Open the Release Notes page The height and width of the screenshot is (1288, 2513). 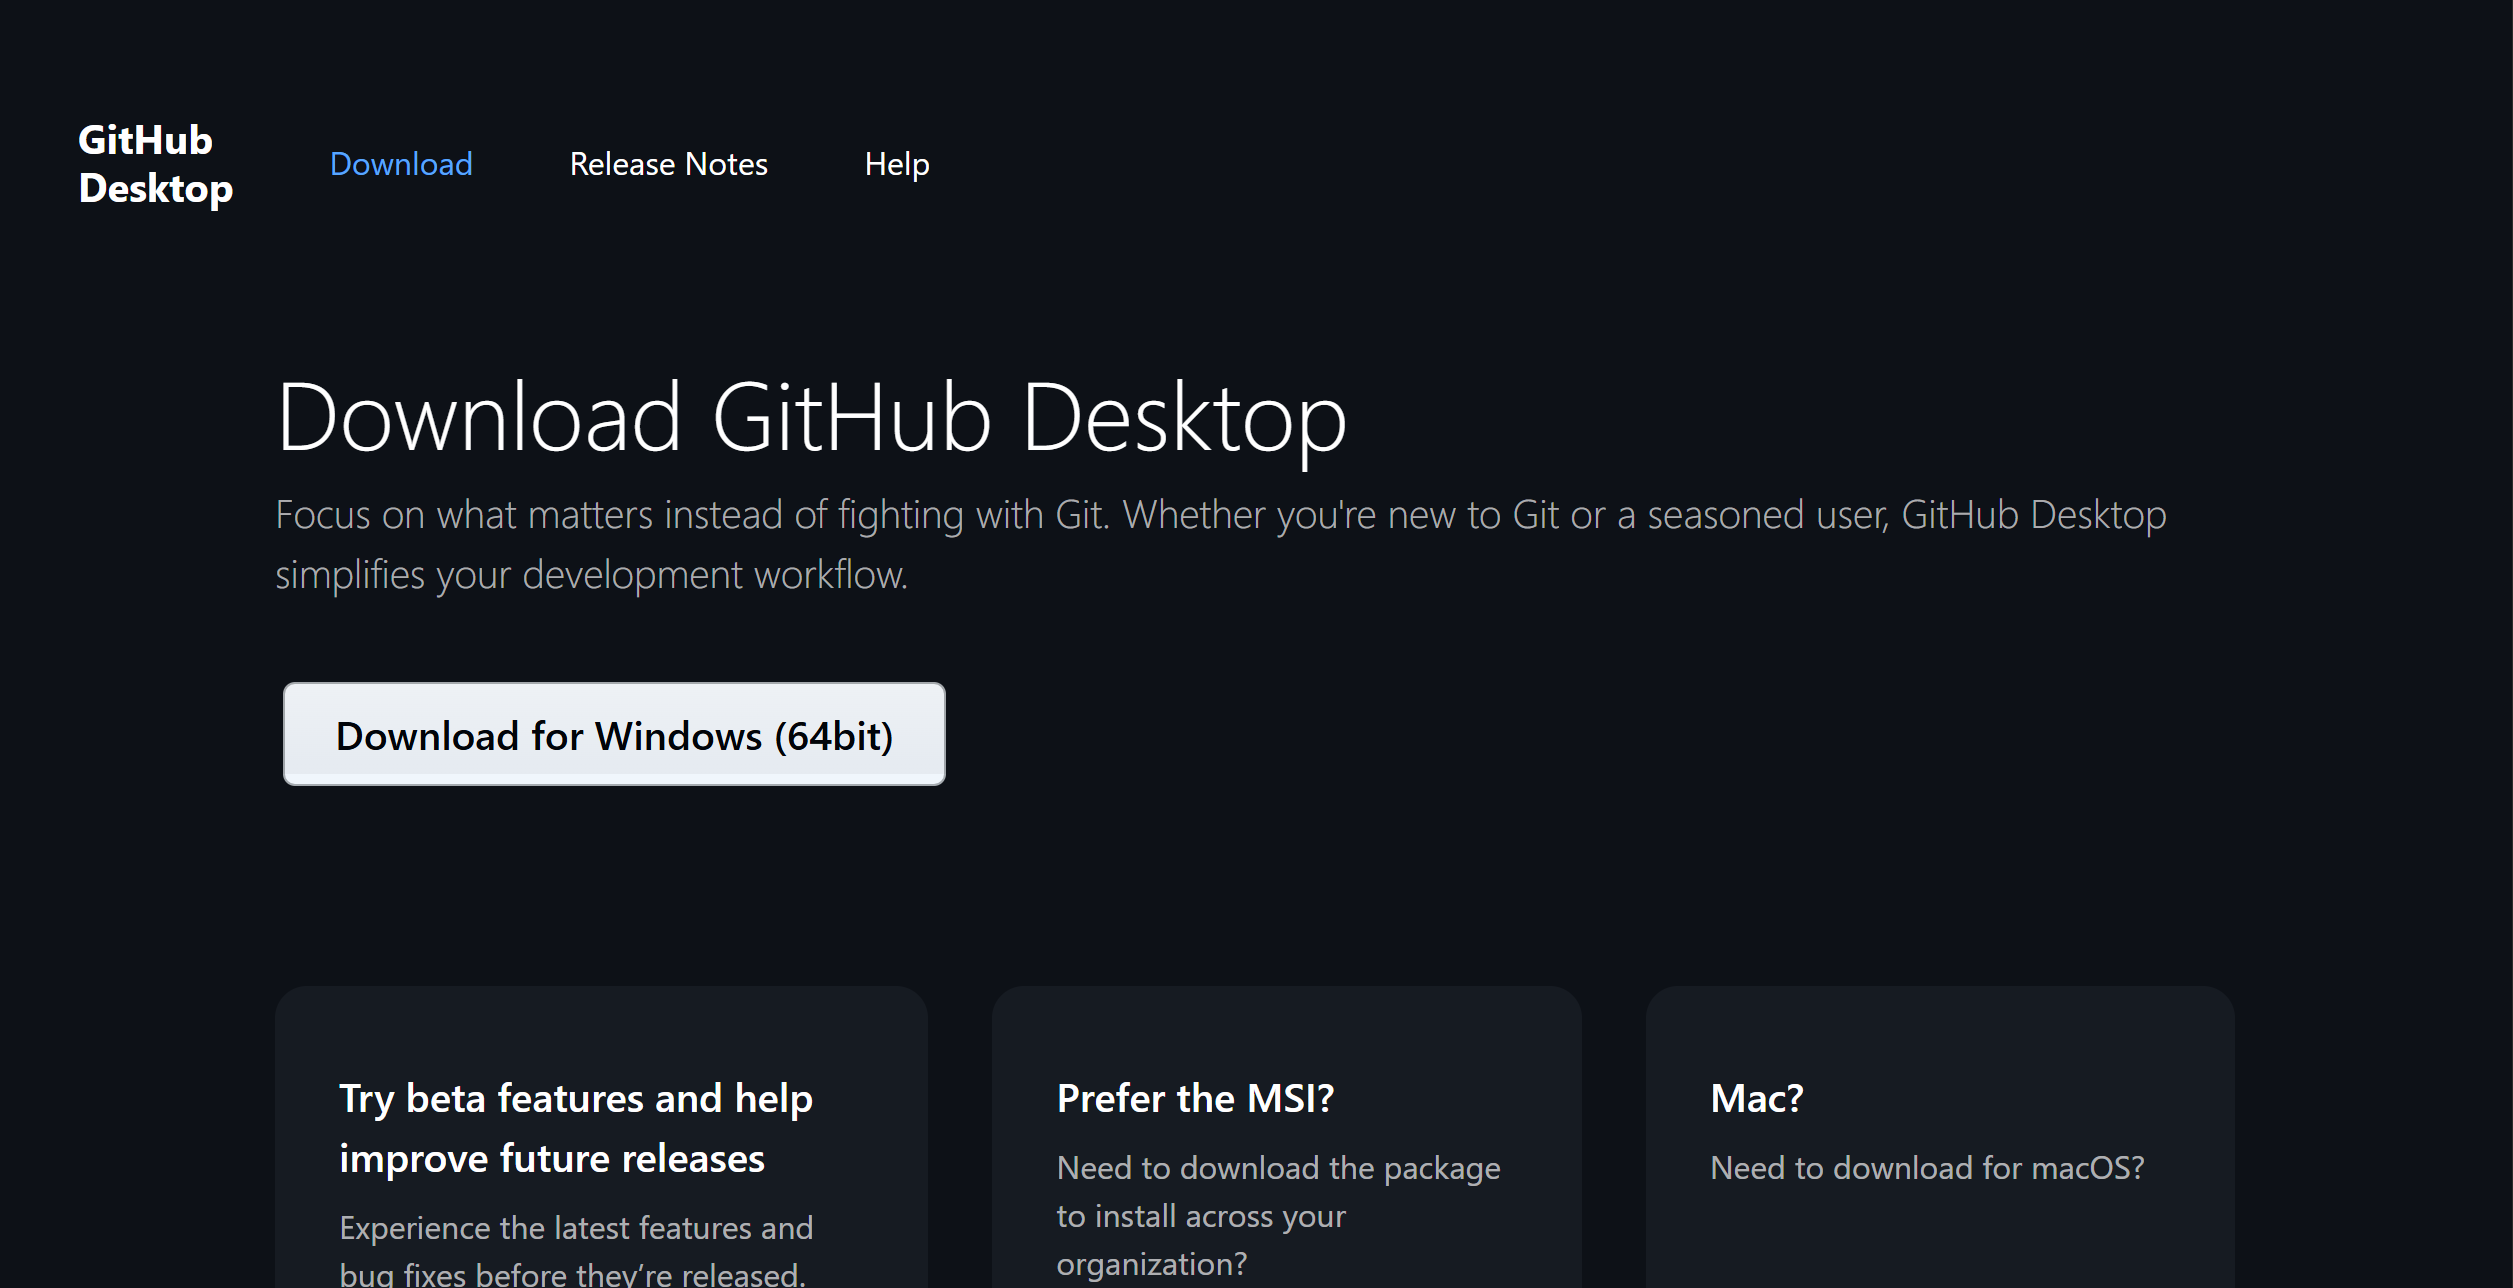pyautogui.click(x=668, y=164)
